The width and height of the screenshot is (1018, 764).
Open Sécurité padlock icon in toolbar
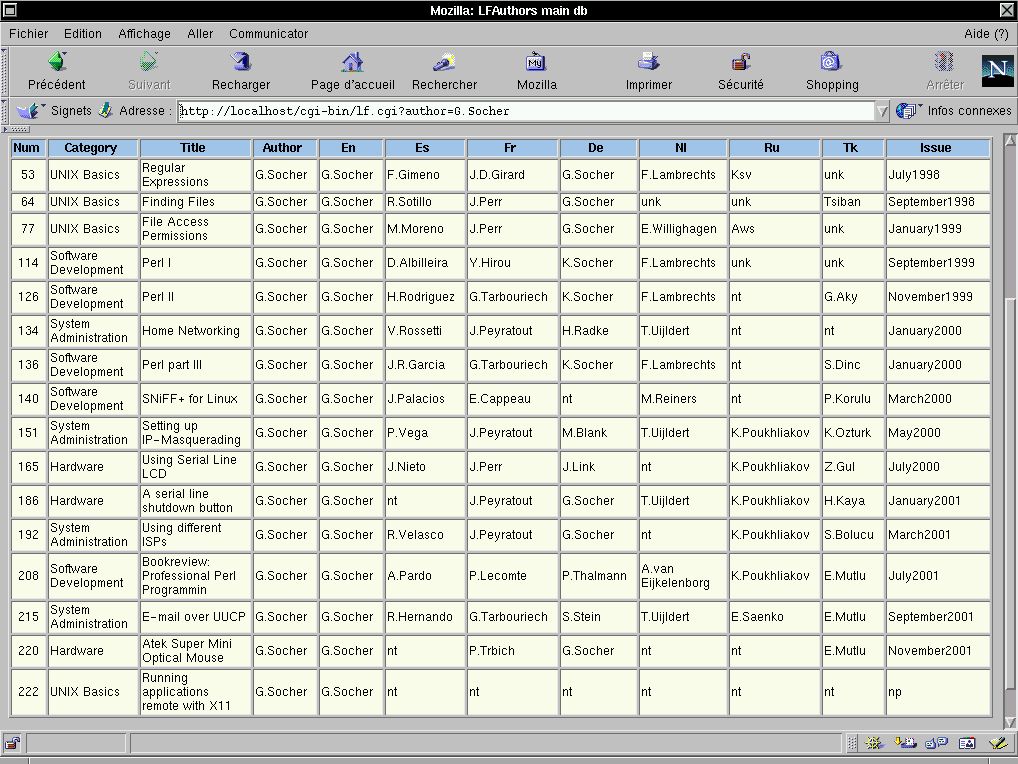[x=740, y=63]
